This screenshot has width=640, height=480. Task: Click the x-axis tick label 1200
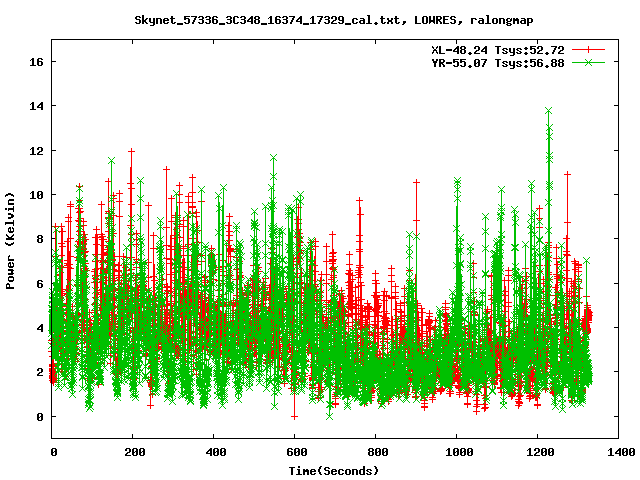click(x=540, y=452)
